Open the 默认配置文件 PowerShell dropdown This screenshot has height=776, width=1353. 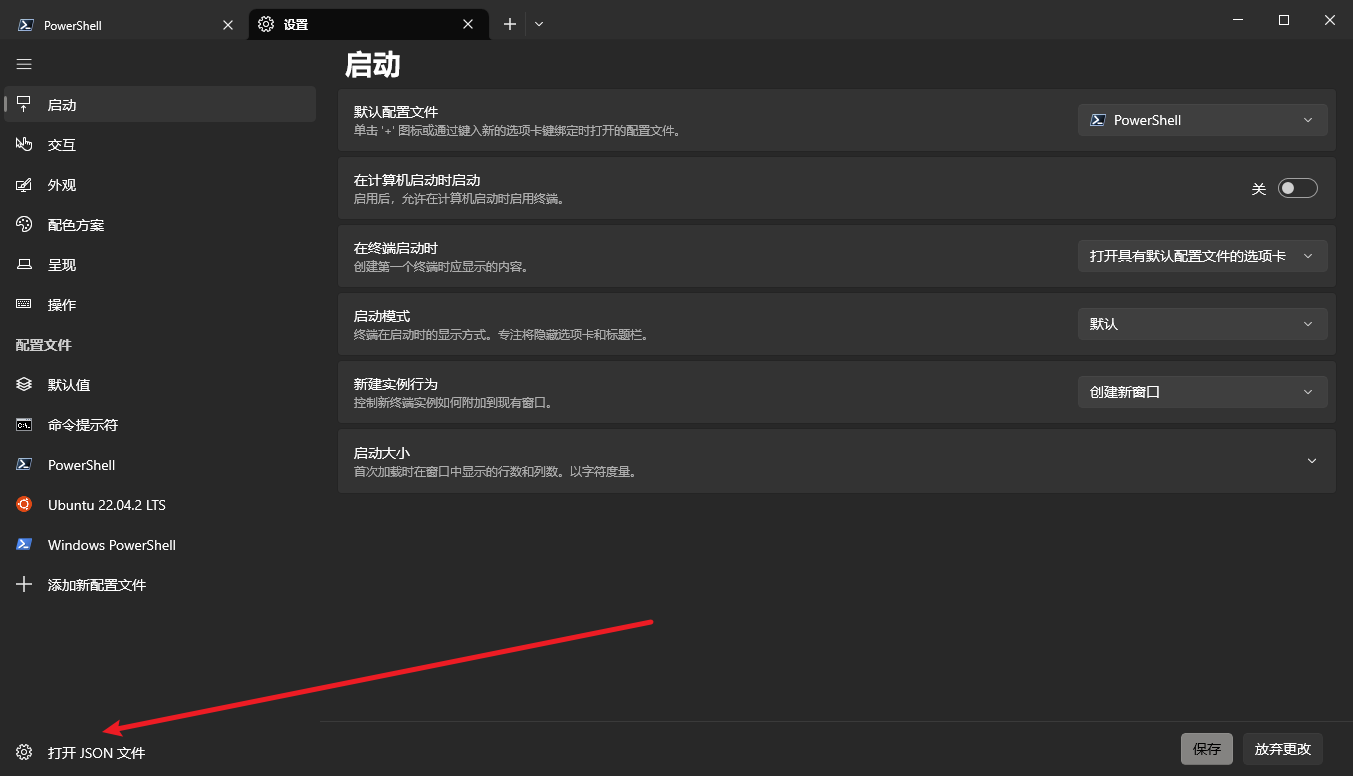click(1202, 120)
